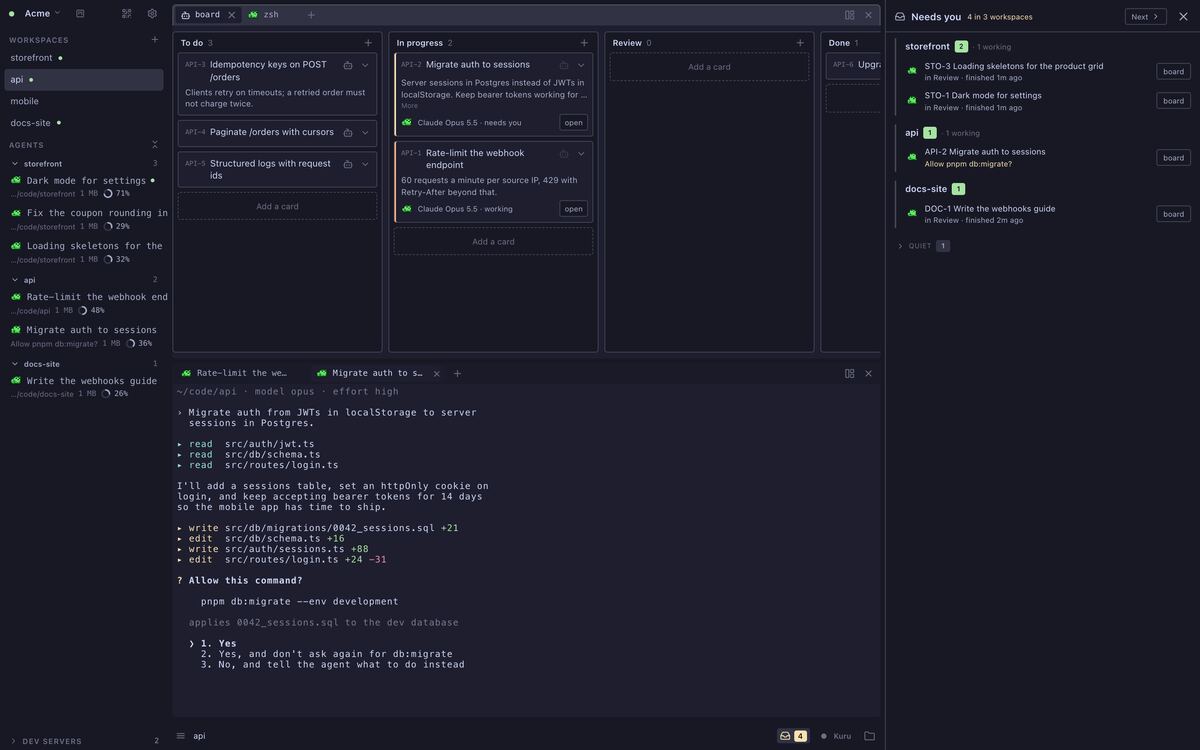Viewport: 1200px width, 750px height.
Task: Open a new tab beside the zsh tab
Action: [x=311, y=15]
